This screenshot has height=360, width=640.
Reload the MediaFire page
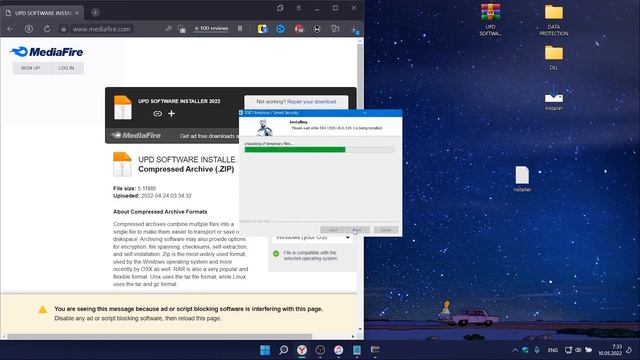pos(47,29)
